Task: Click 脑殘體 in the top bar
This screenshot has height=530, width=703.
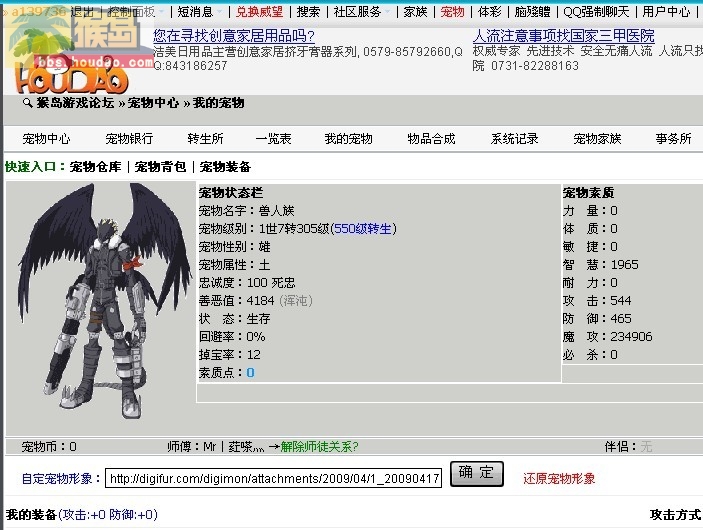Action: point(533,12)
